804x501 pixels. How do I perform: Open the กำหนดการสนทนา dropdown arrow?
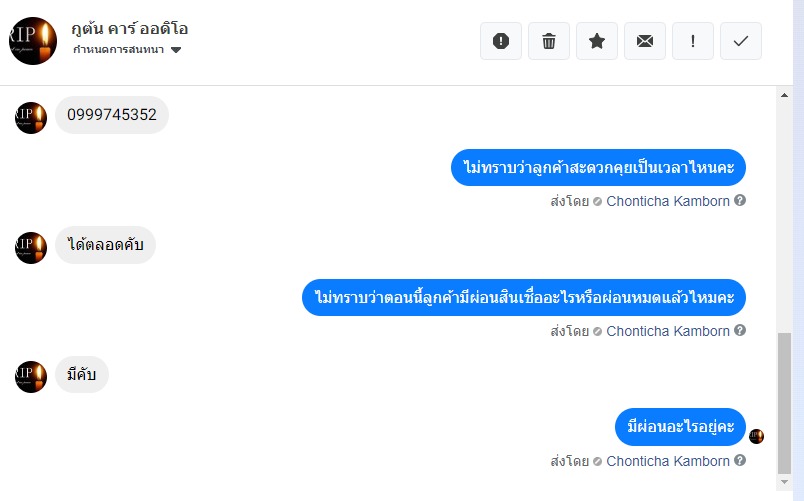tap(176, 50)
